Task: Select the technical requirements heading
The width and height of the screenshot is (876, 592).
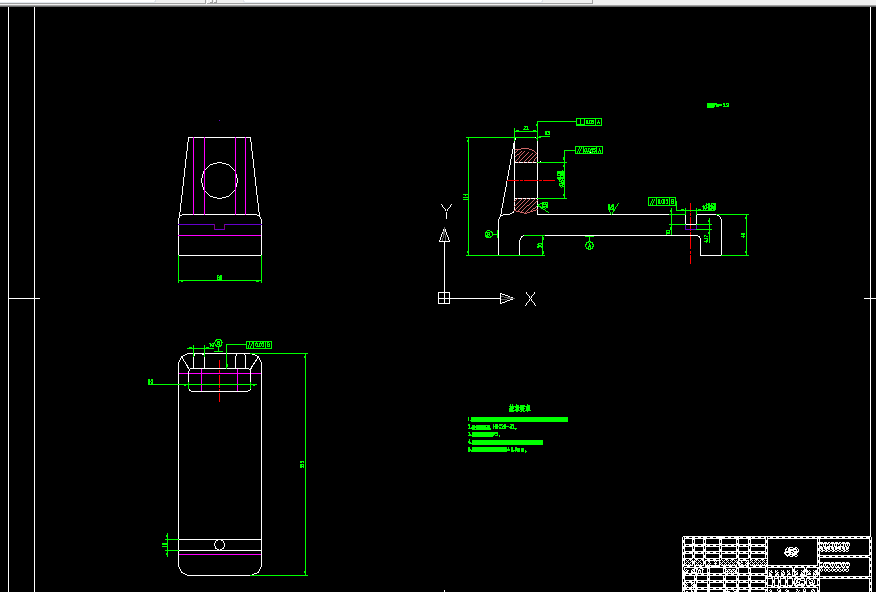Action: 520,409
